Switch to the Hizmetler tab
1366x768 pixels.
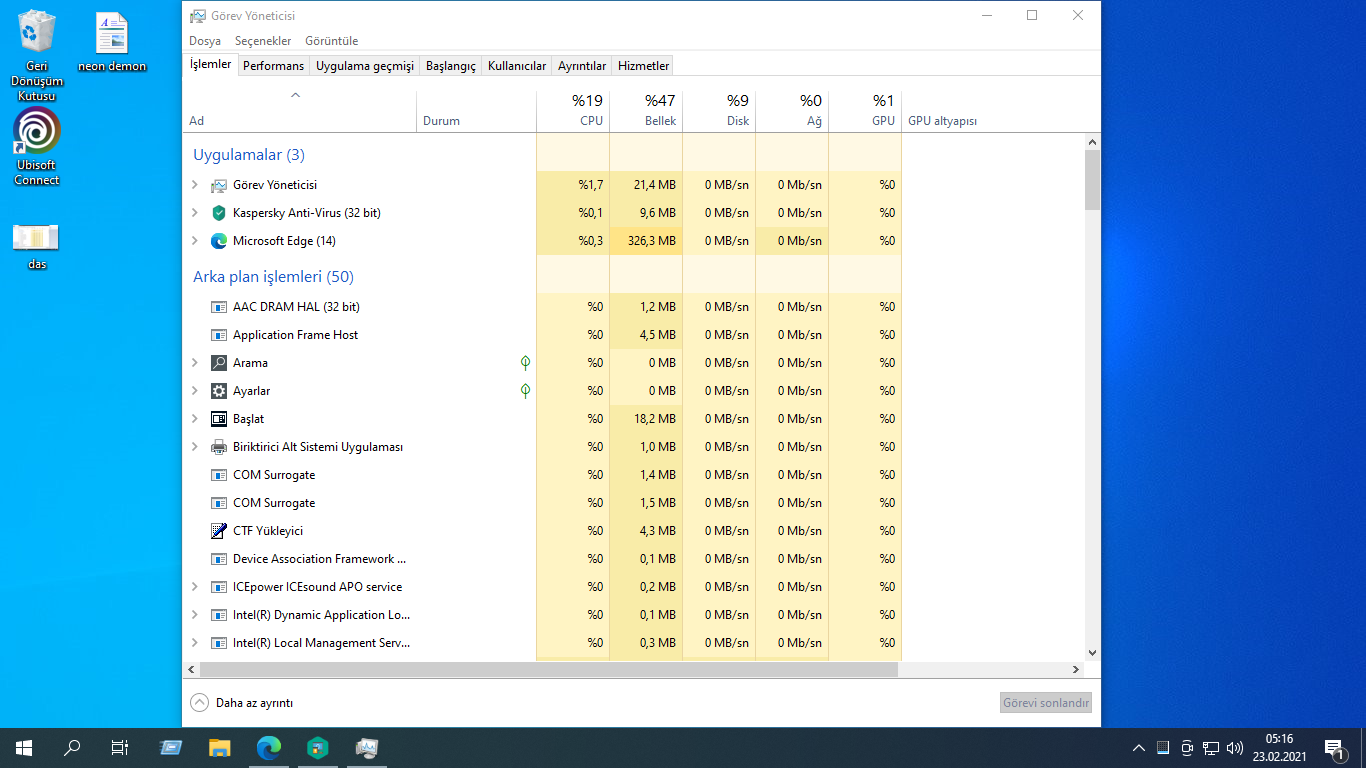(x=643, y=66)
